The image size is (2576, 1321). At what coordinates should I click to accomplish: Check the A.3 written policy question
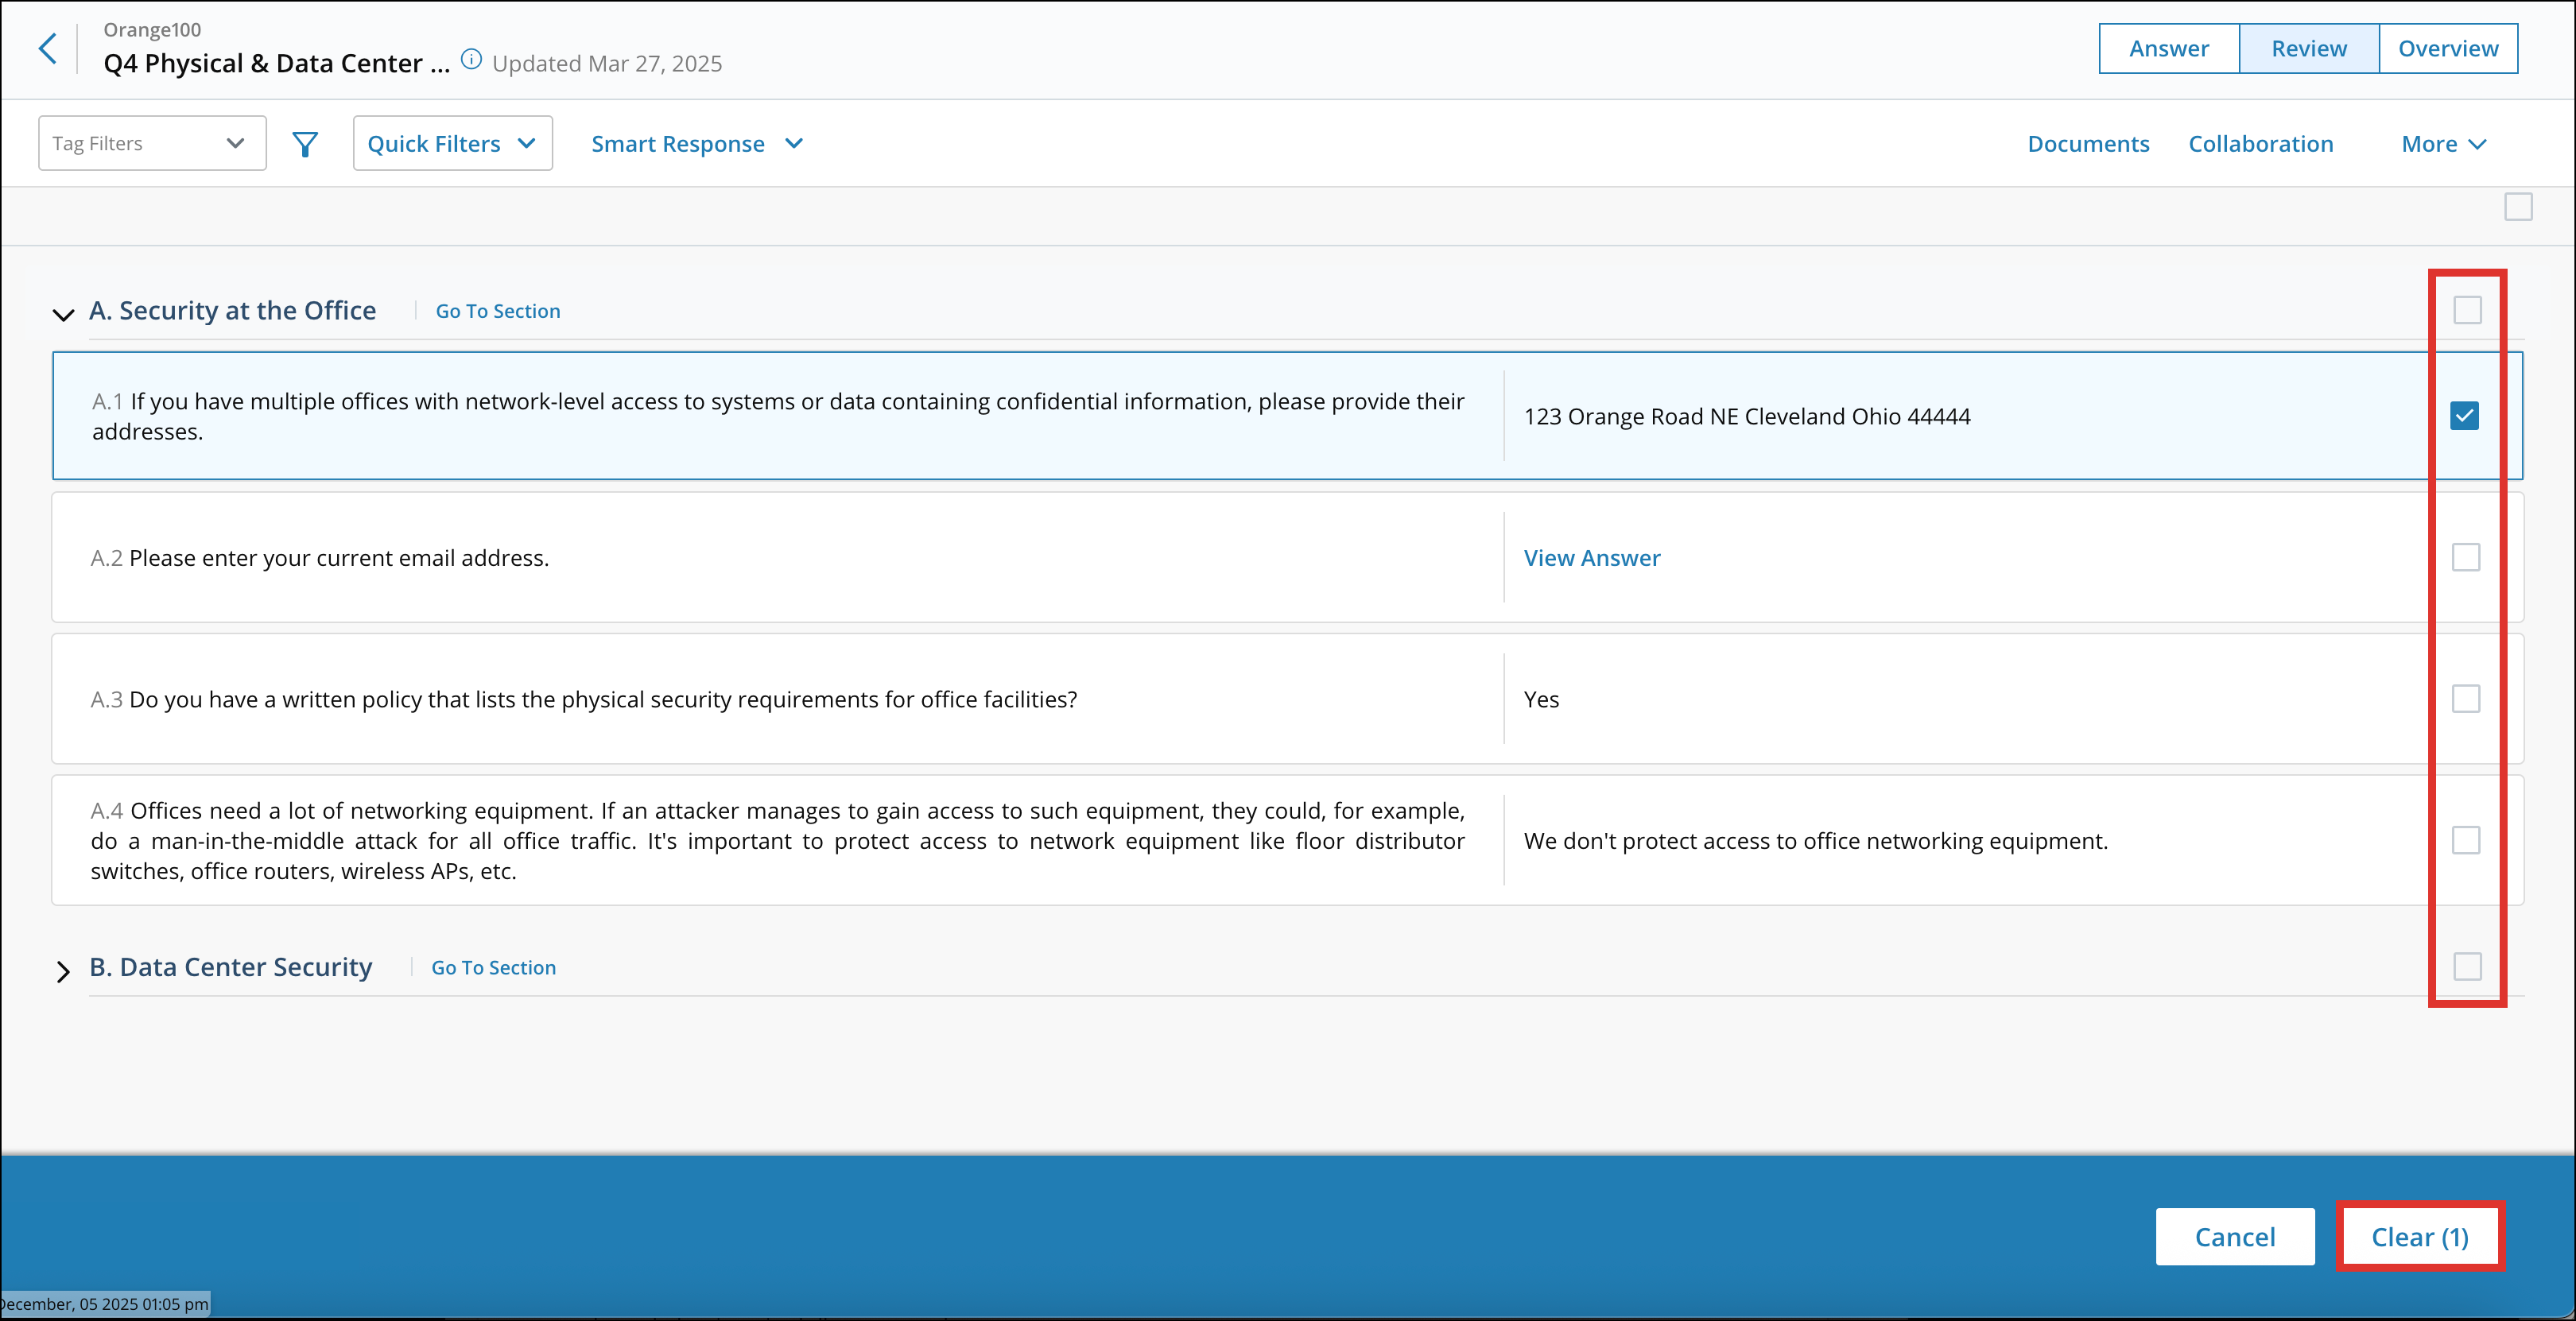pyautogui.click(x=2465, y=699)
